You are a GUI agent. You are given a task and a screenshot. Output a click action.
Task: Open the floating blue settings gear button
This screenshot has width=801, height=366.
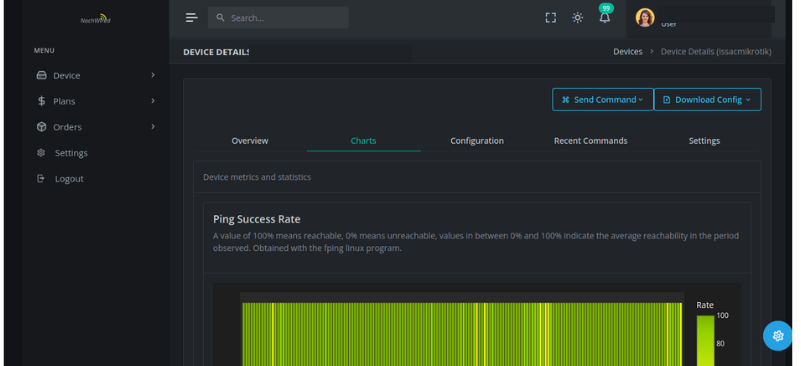[778, 336]
